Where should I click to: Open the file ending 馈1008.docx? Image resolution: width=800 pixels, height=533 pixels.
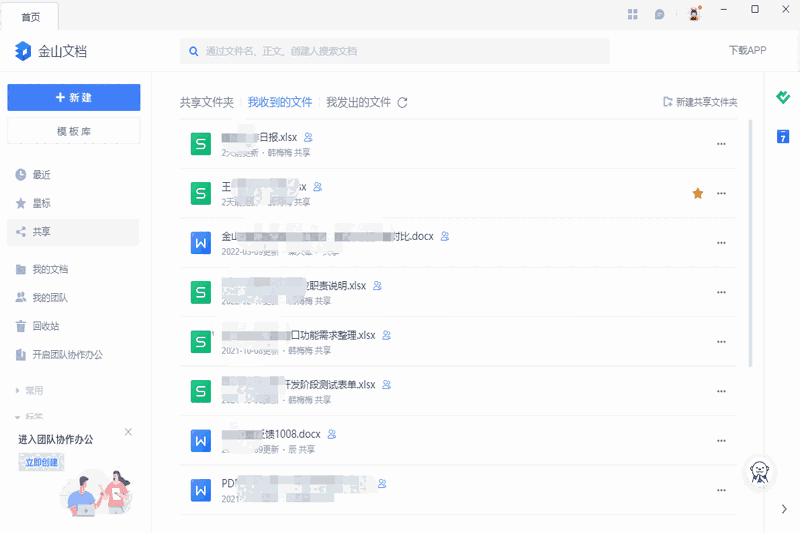click(x=271, y=434)
